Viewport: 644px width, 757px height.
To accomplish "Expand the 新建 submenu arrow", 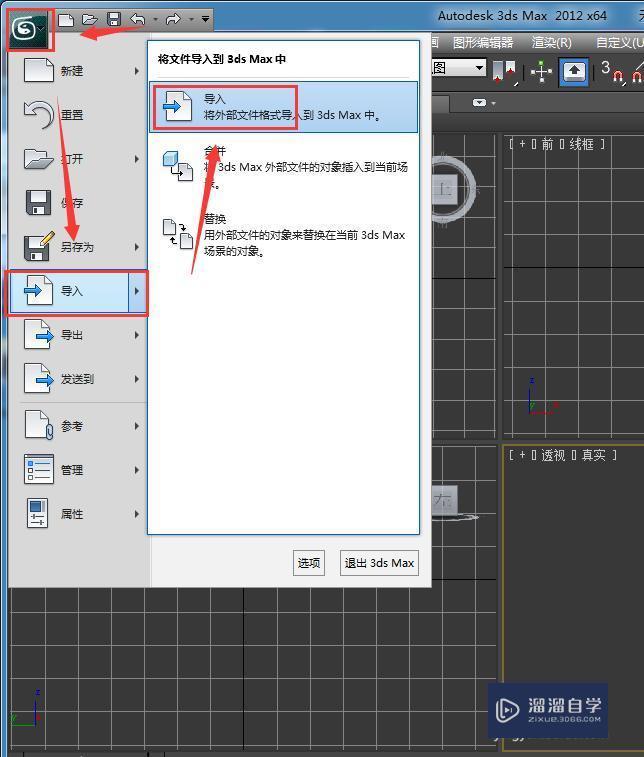I will pos(137,71).
